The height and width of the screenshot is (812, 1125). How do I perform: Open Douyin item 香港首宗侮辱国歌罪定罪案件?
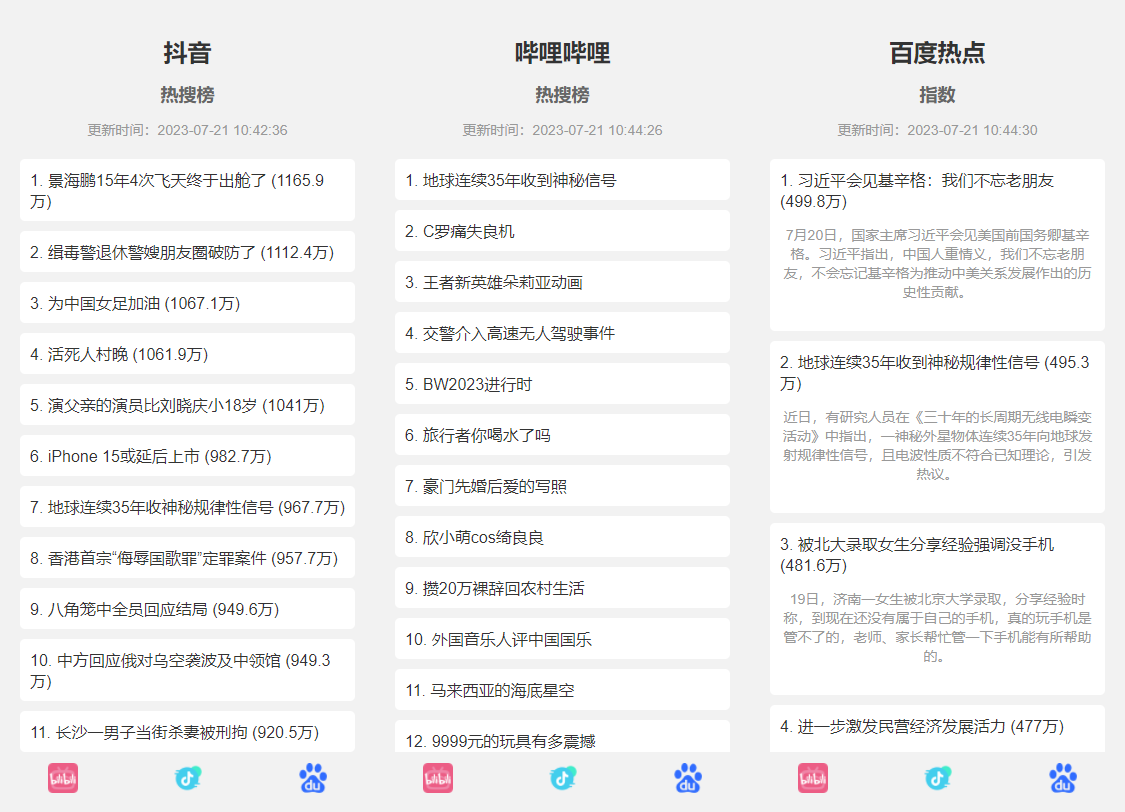(x=187, y=557)
